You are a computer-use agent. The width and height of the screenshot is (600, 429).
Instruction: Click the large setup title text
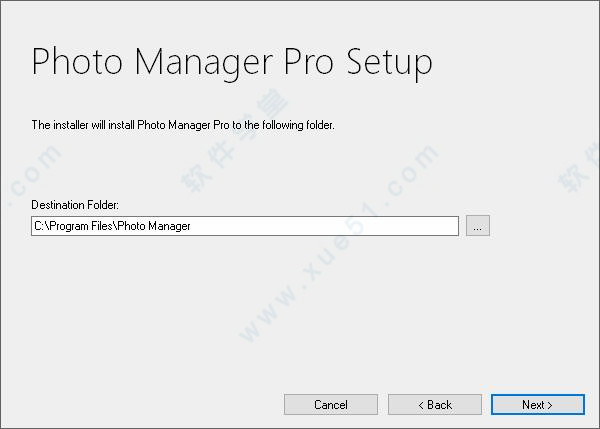[x=232, y=62]
